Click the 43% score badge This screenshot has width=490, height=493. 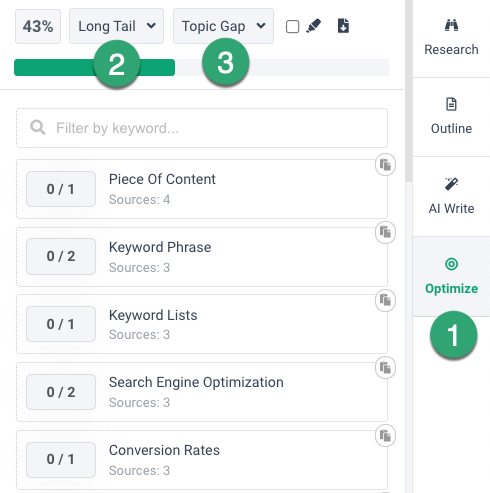coord(38,26)
